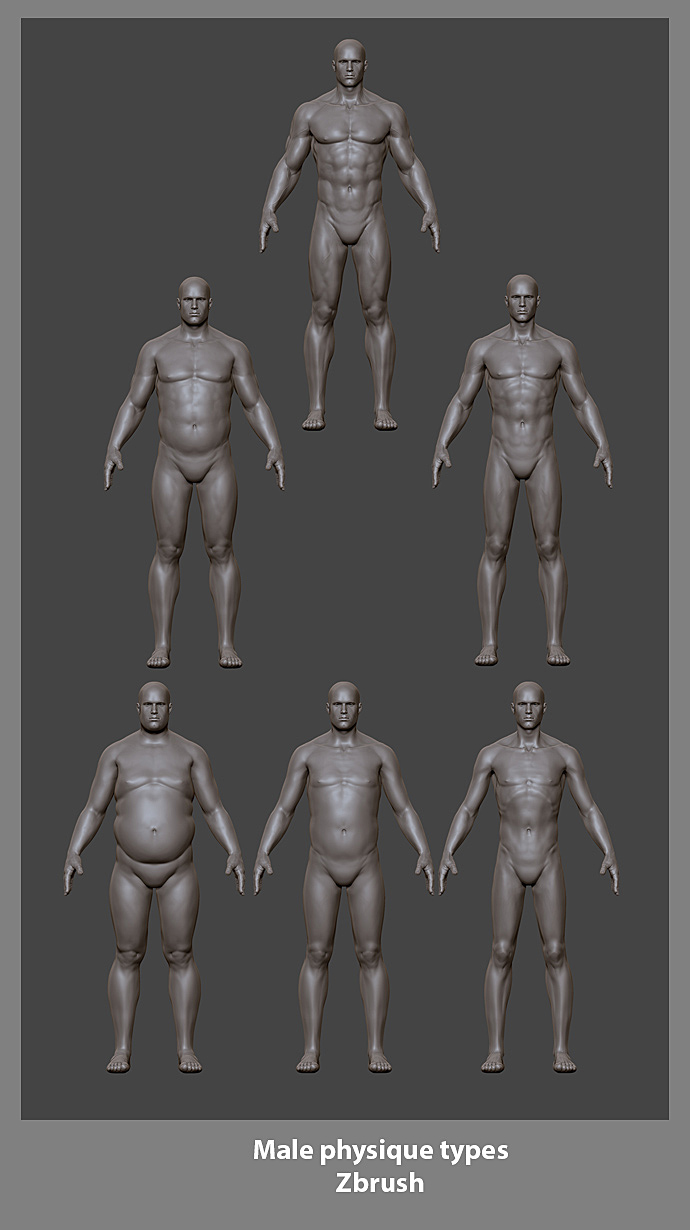Select the skinny figure at the bottom right

tap(528, 877)
